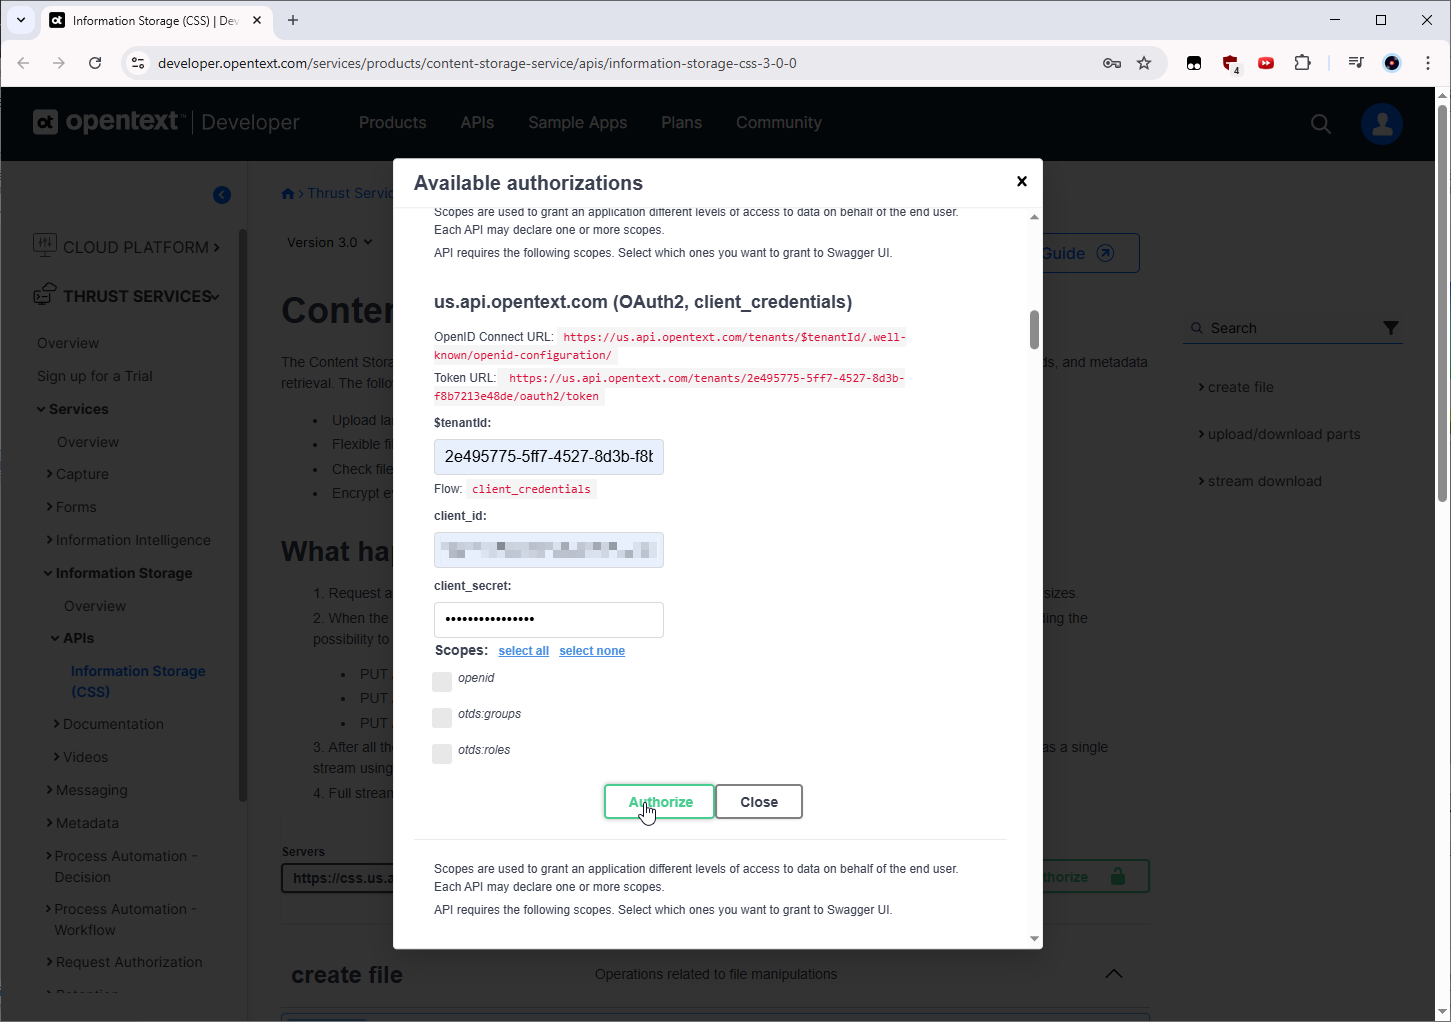1451x1022 pixels.
Task: Expand Capture in sidebar
Action: click(x=78, y=474)
